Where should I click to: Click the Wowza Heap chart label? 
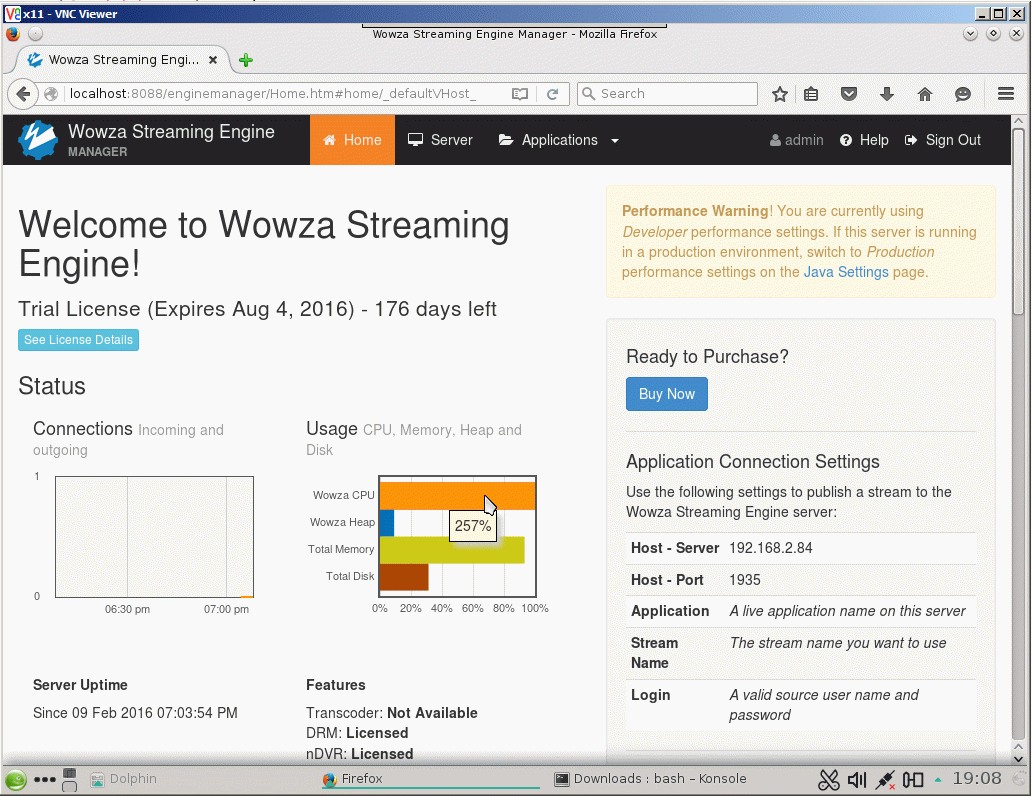coord(342,522)
